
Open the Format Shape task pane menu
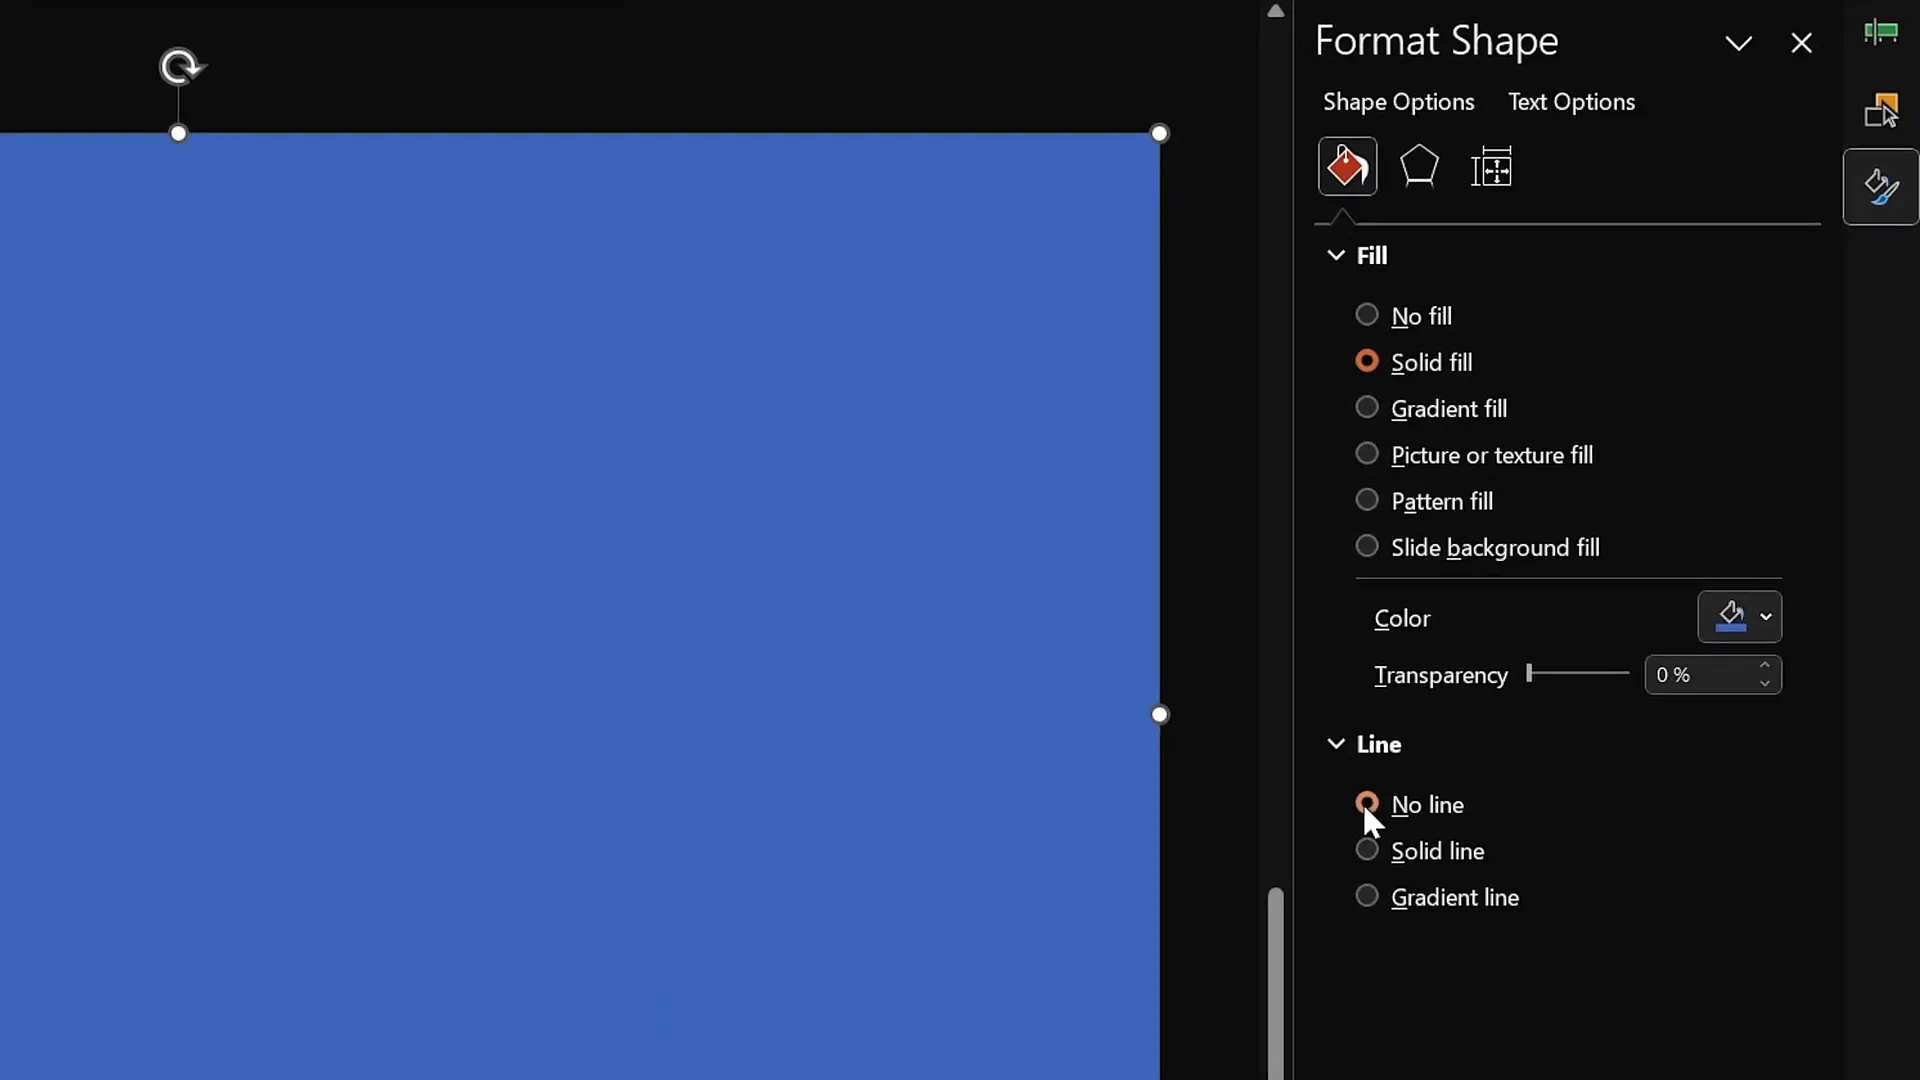(1739, 43)
